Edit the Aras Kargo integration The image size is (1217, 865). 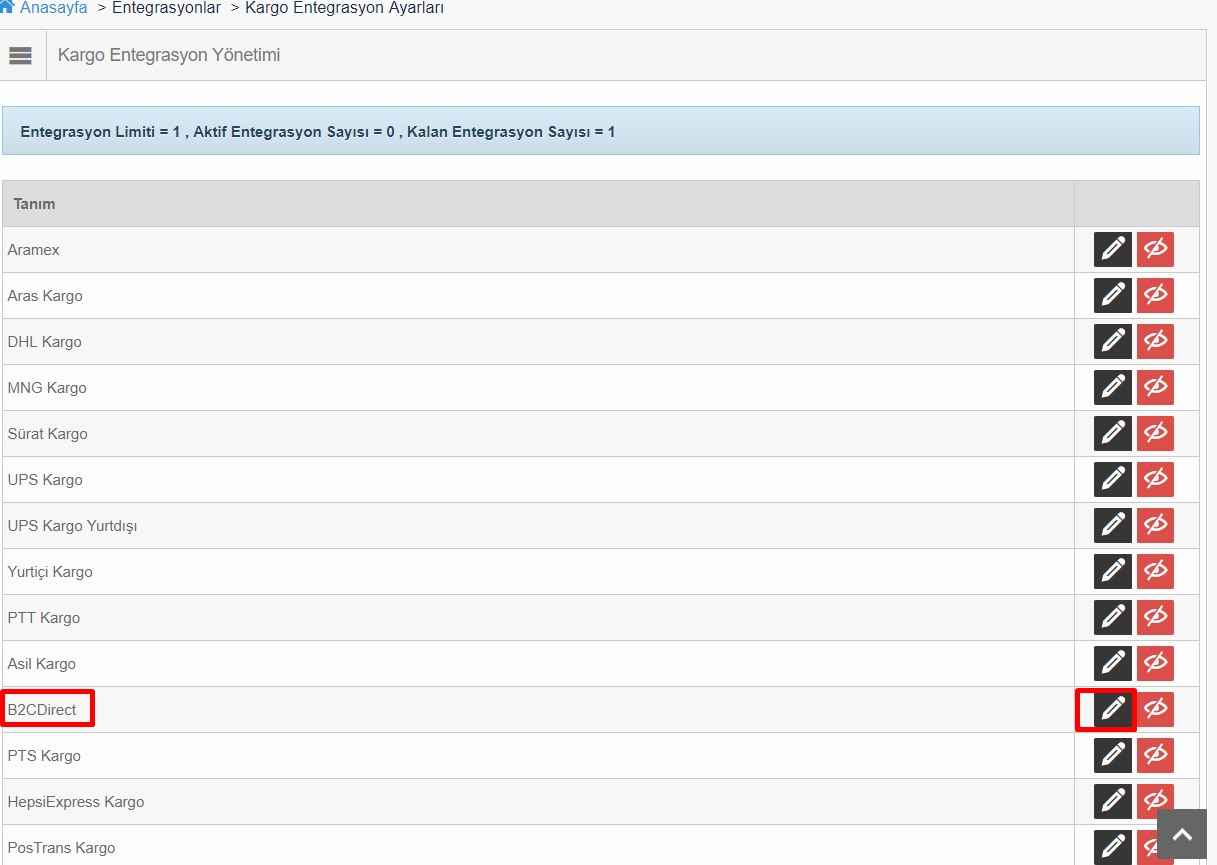point(1113,296)
